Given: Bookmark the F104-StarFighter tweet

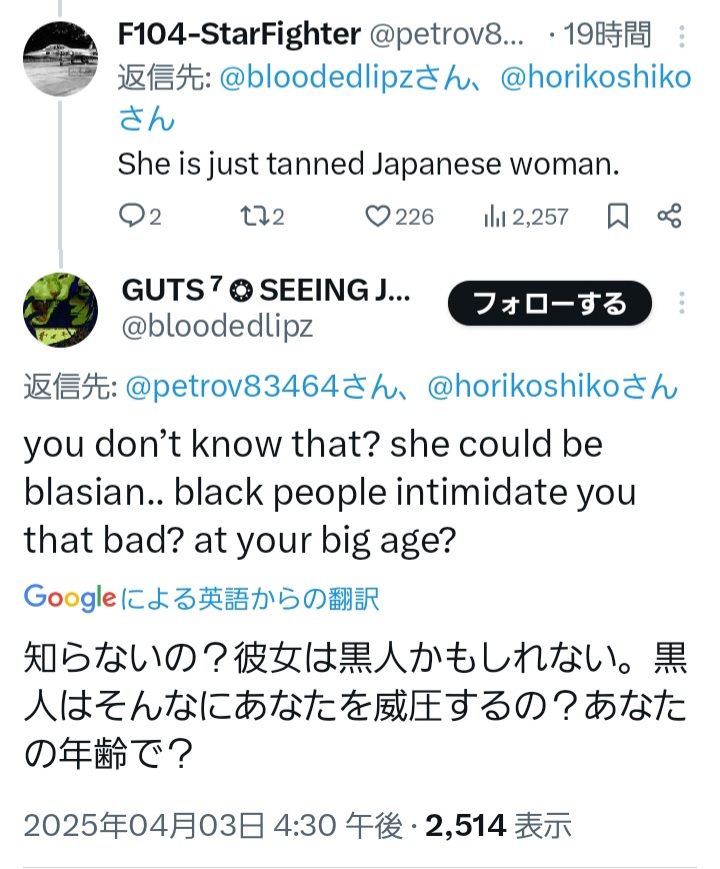Looking at the screenshot, I should (618, 216).
